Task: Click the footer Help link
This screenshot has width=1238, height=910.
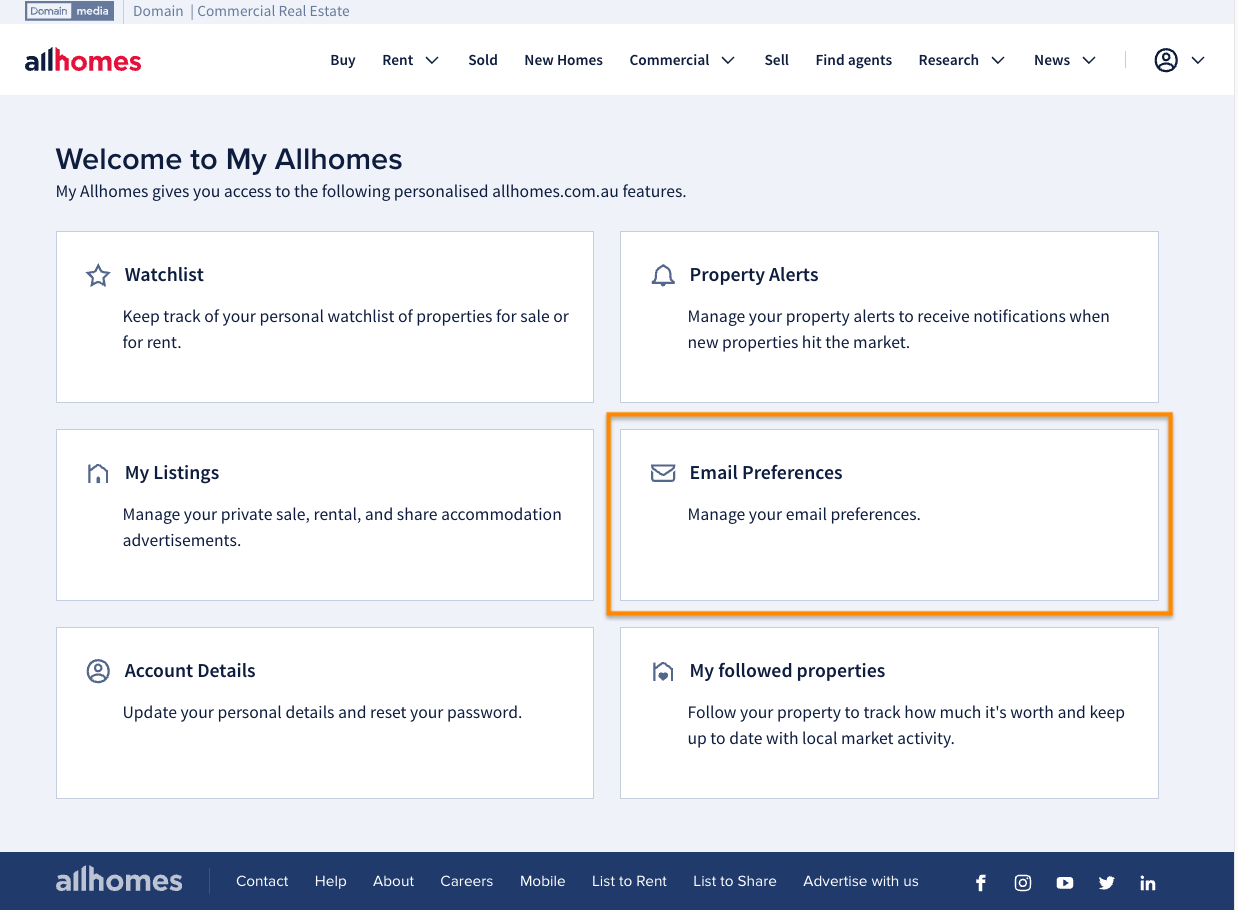Action: [331, 881]
